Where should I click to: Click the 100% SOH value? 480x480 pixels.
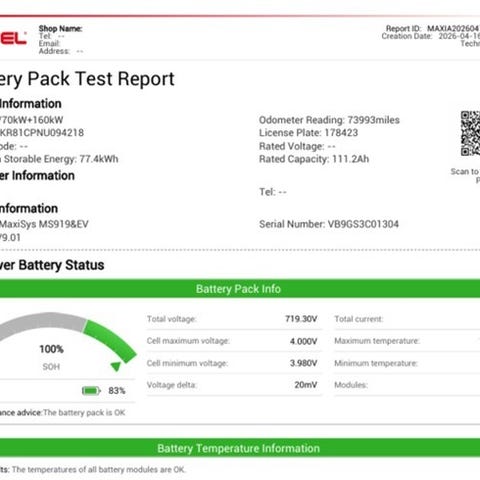(x=51, y=349)
